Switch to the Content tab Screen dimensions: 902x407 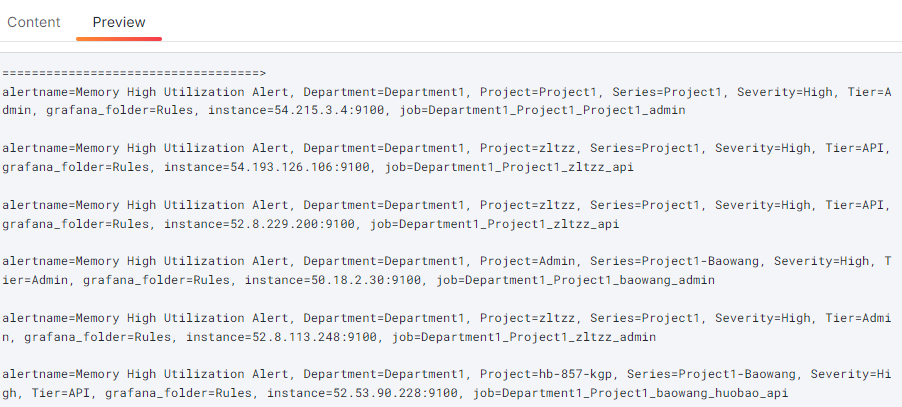click(x=34, y=22)
